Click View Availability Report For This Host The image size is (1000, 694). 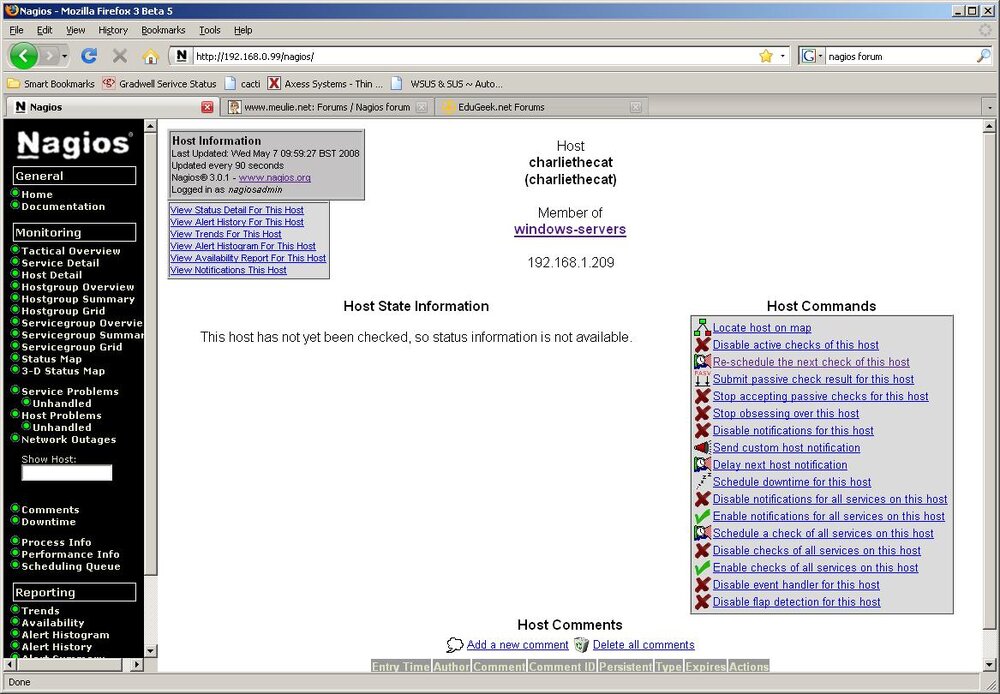click(248, 258)
